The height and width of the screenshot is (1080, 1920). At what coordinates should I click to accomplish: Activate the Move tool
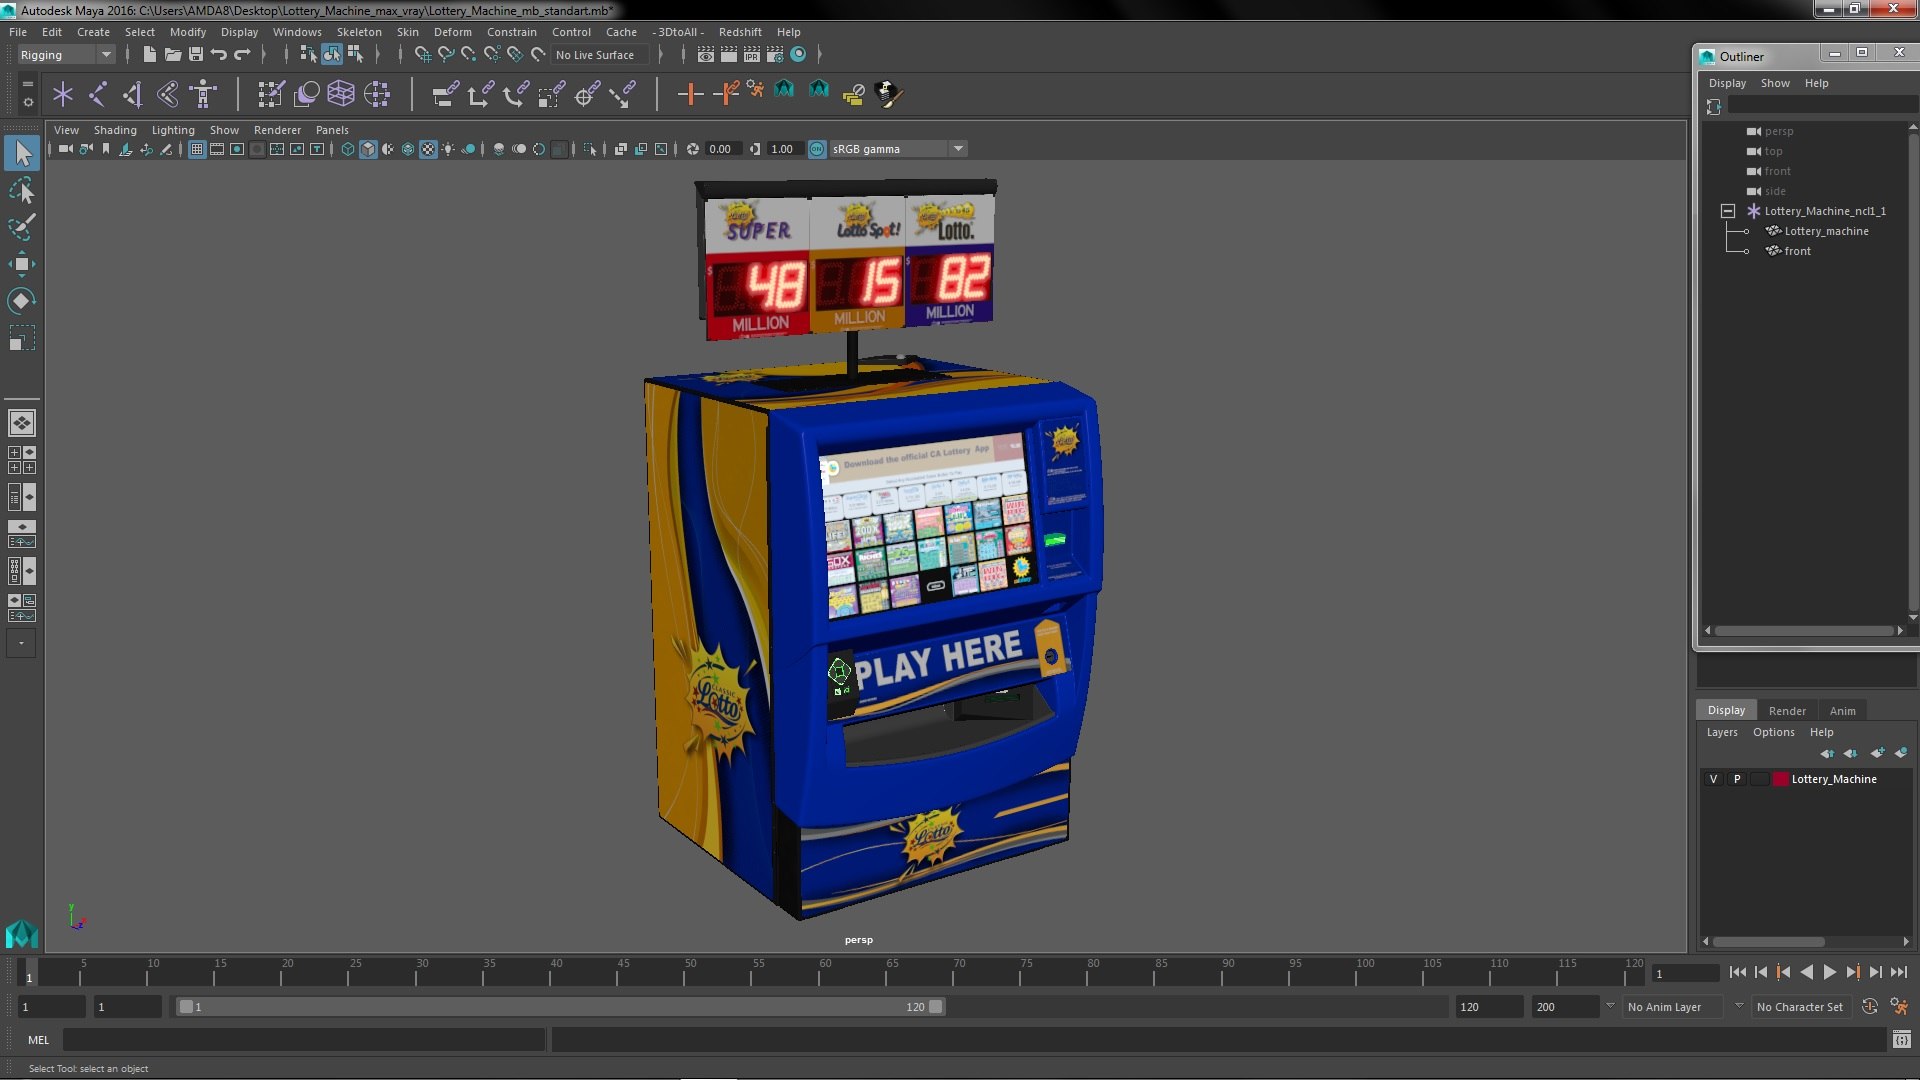click(22, 264)
